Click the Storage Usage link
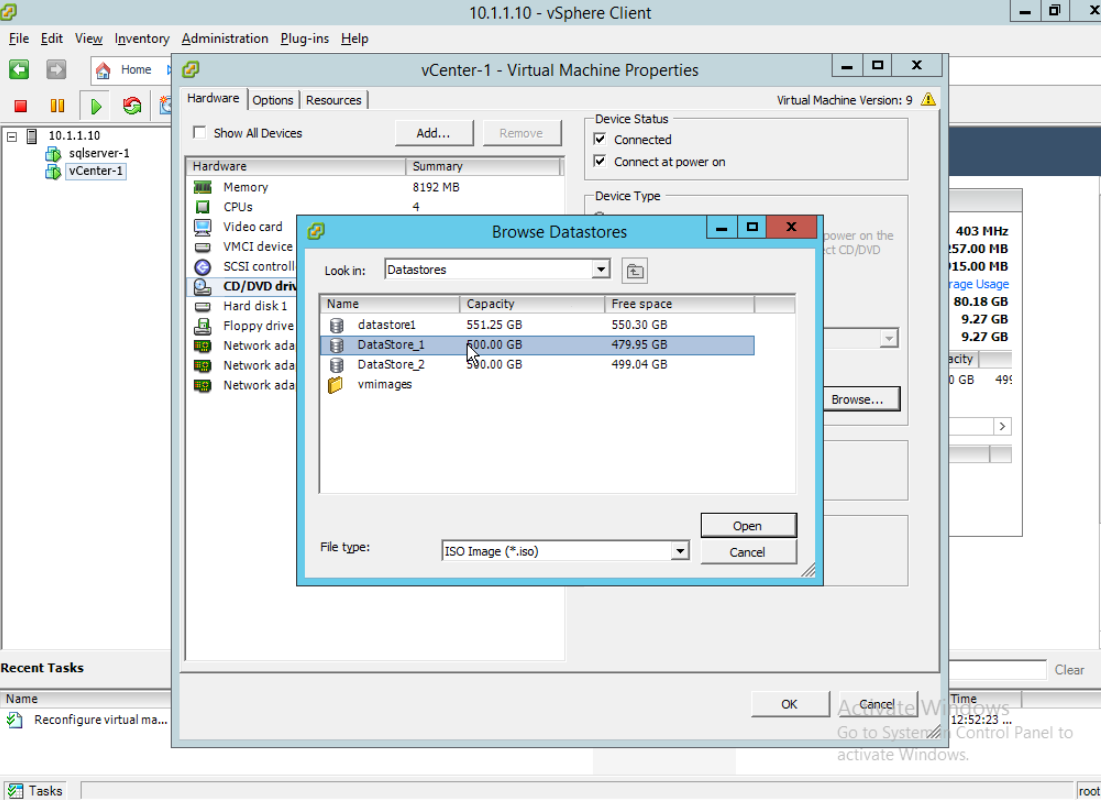This screenshot has height=800, width=1101. tap(978, 284)
